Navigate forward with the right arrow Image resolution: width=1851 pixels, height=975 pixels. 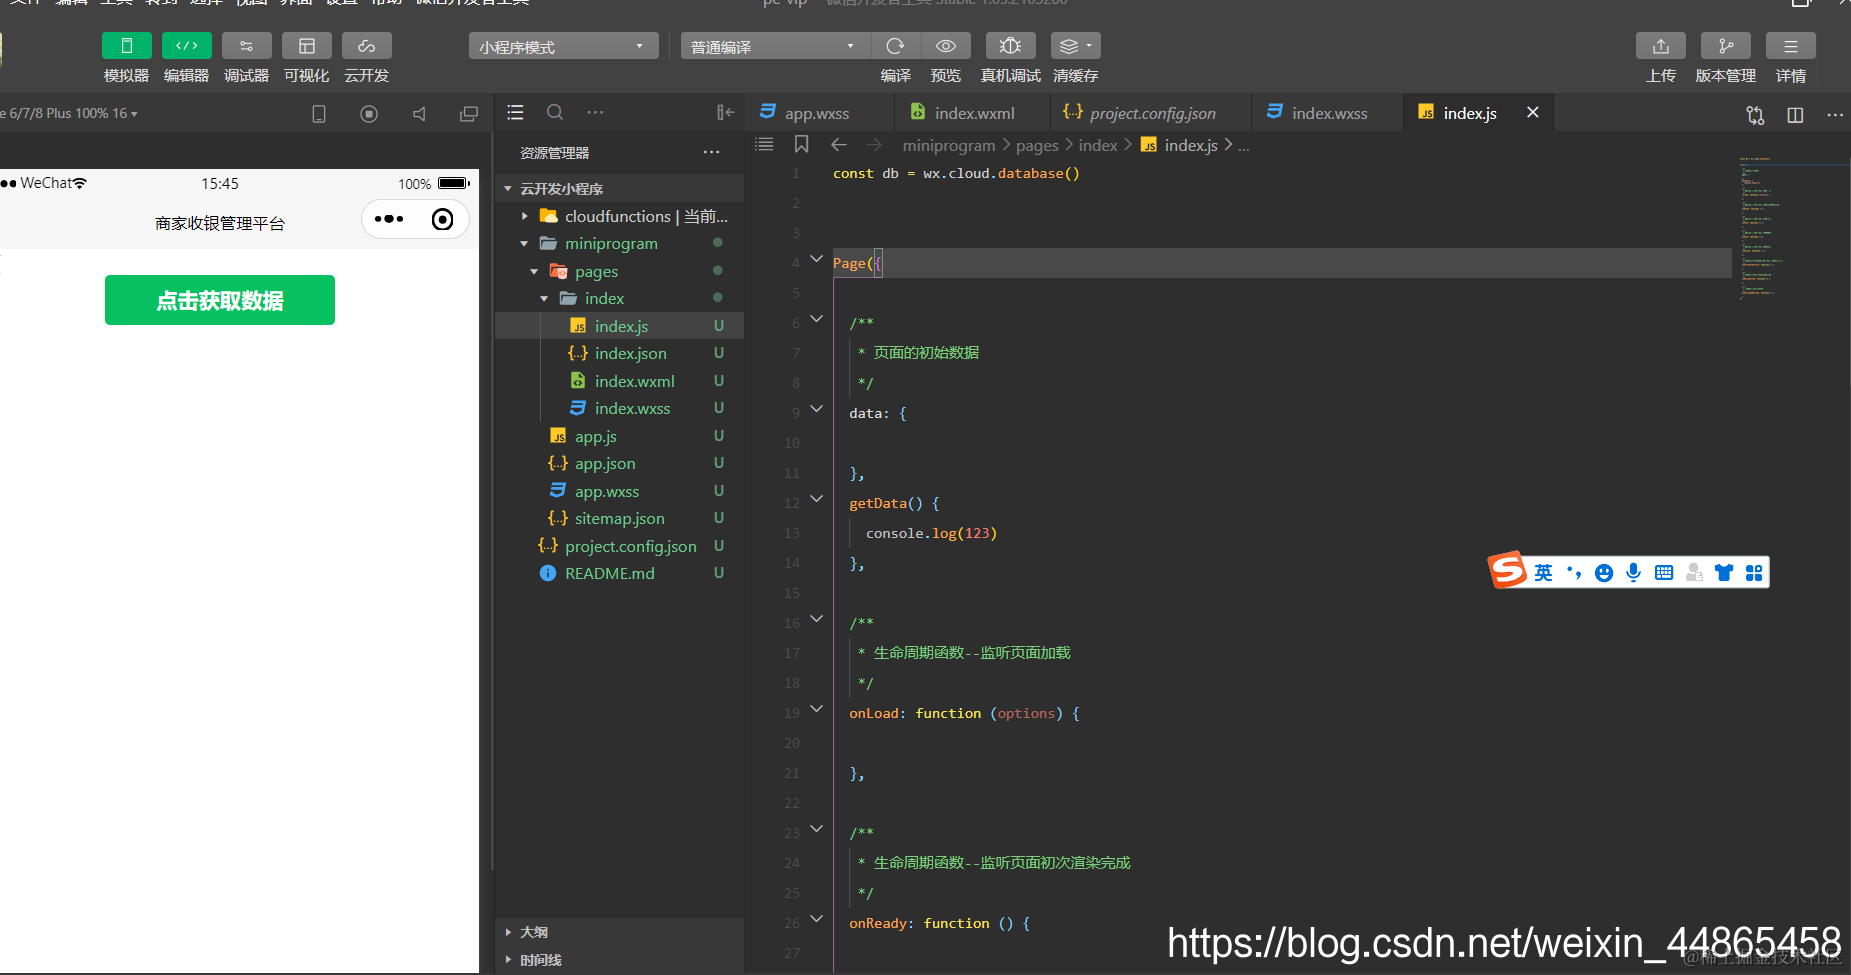[875, 145]
